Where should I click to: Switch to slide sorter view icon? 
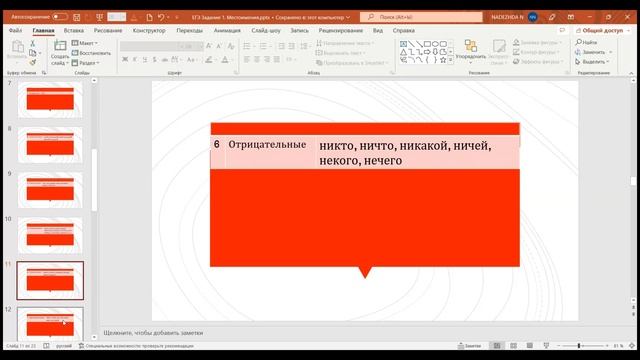(x=513, y=346)
